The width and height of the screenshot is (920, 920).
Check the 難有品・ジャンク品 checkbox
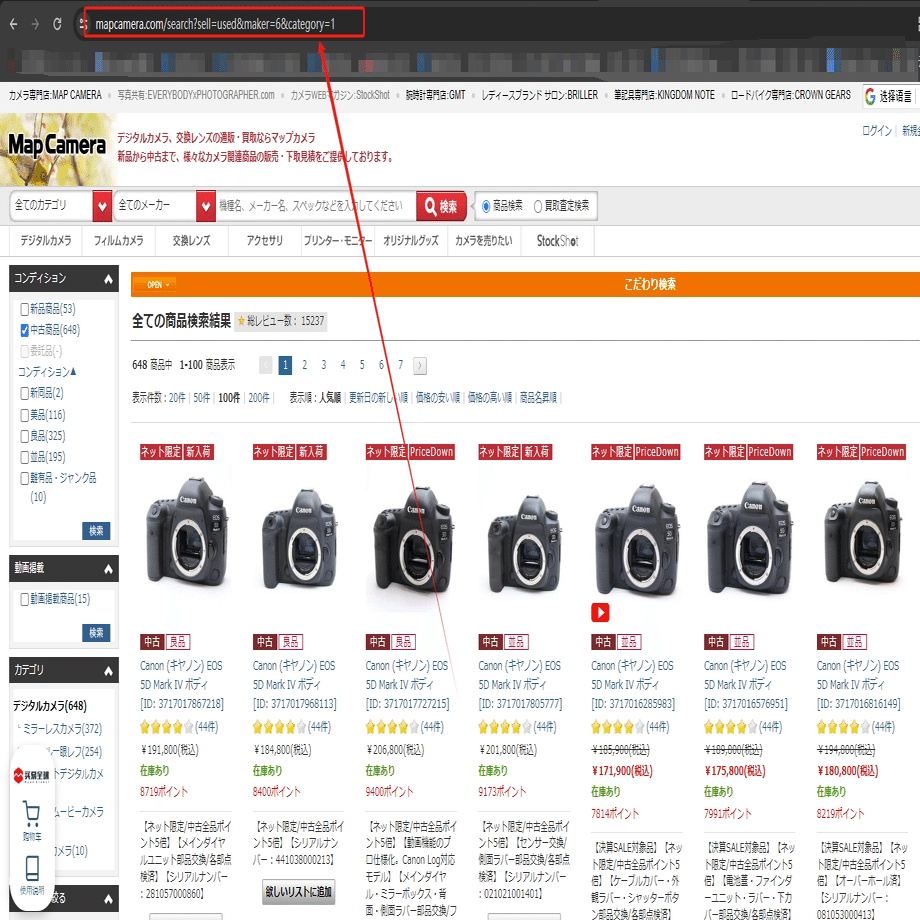(x=24, y=478)
